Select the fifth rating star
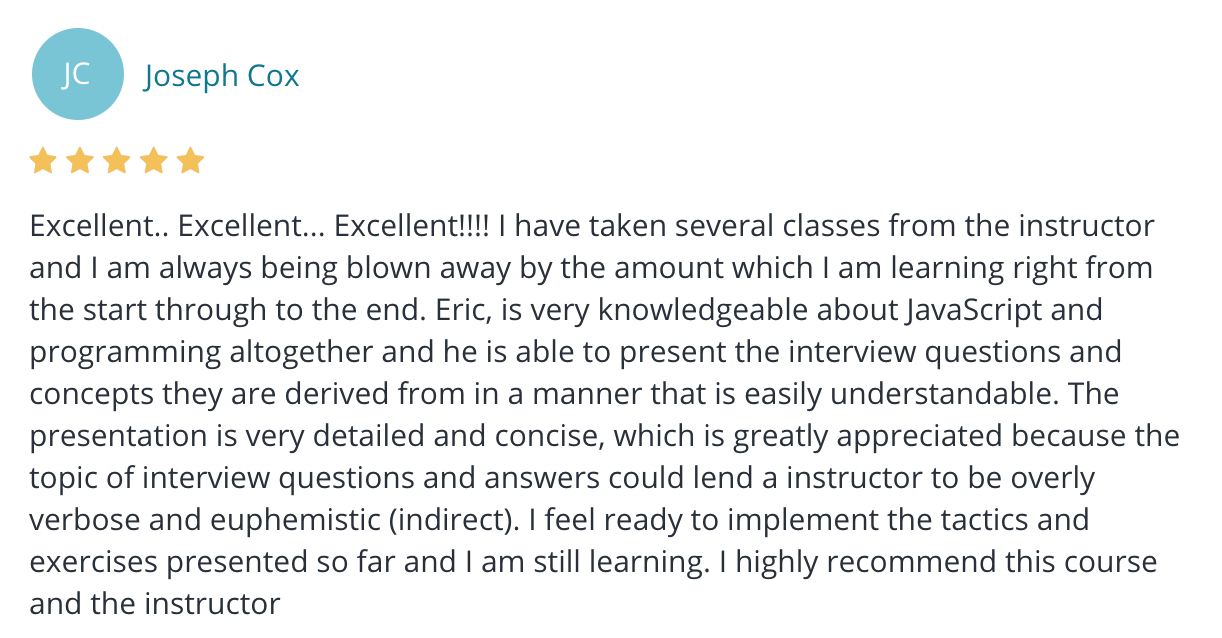This screenshot has height=638, width=1222. (190, 161)
